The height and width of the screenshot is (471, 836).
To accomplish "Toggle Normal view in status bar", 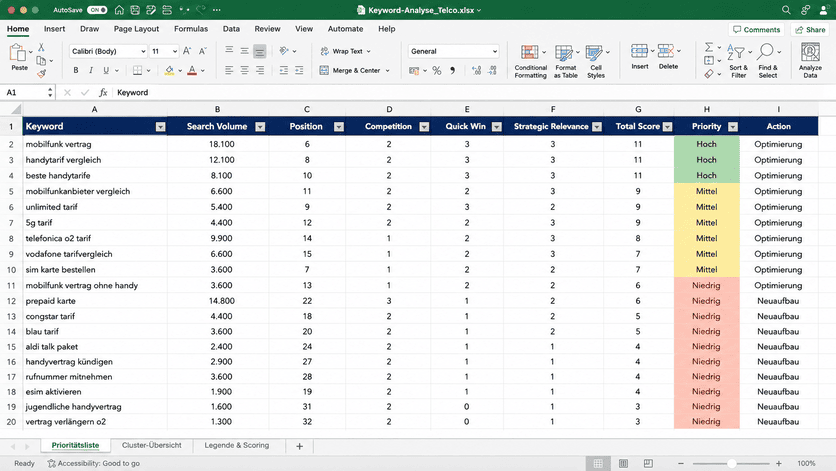I will pos(598,464).
